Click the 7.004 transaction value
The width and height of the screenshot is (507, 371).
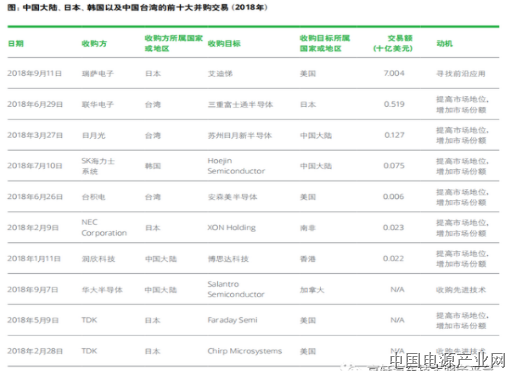[394, 73]
